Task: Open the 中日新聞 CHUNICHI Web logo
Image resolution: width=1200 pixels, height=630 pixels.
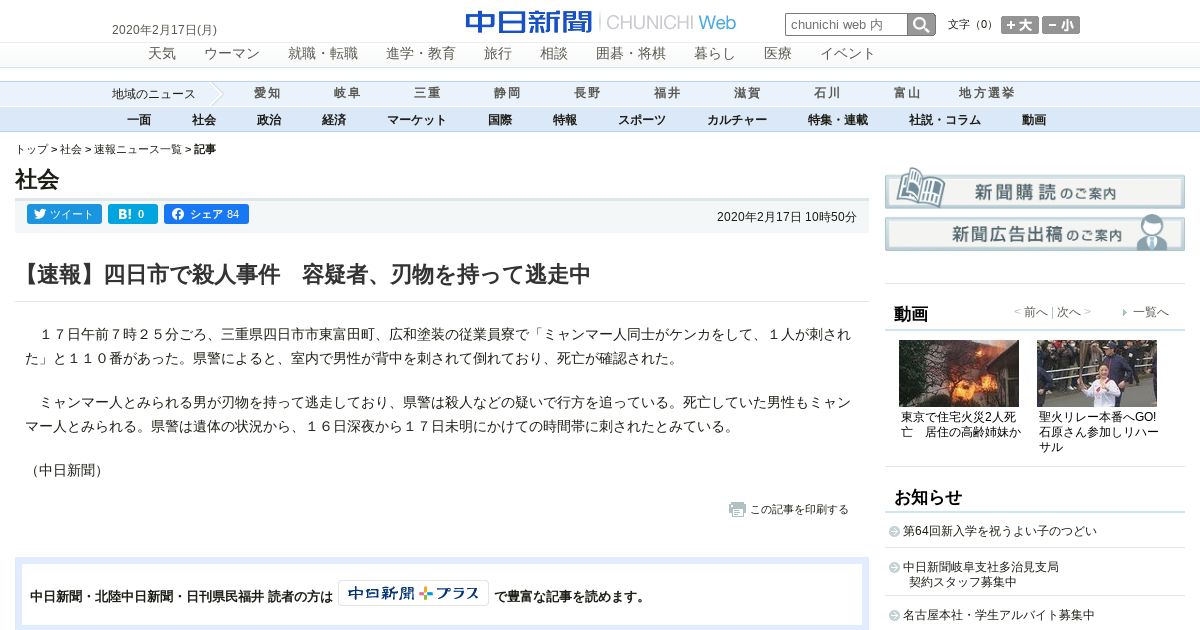Action: tap(600, 22)
